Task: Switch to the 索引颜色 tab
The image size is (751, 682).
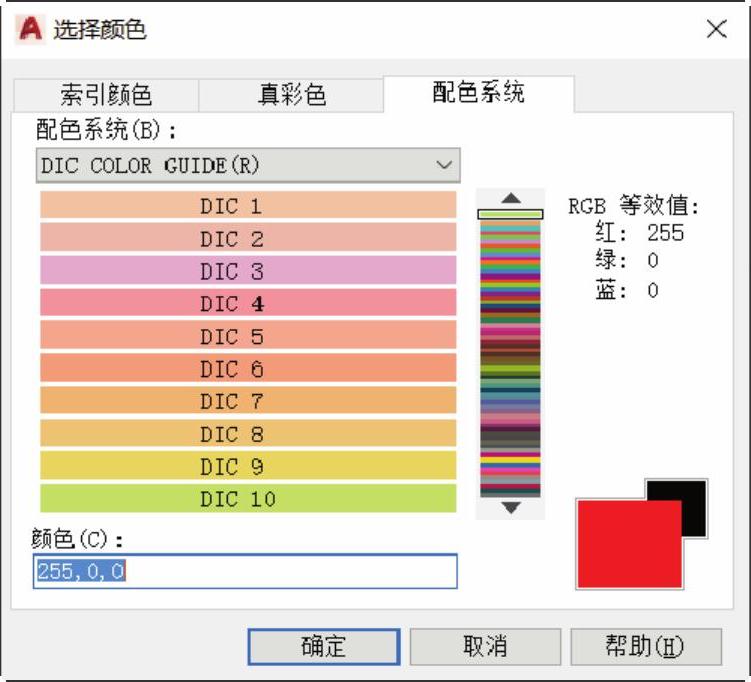Action: [x=106, y=95]
